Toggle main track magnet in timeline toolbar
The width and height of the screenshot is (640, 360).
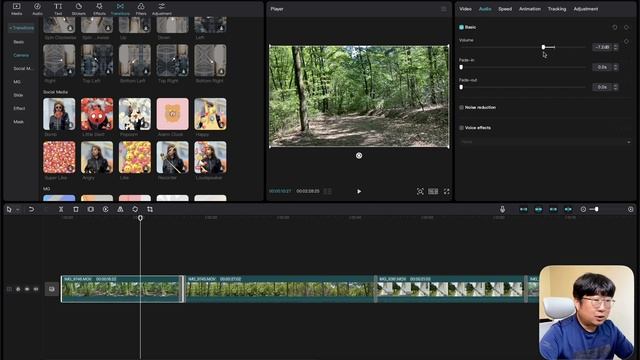523,209
